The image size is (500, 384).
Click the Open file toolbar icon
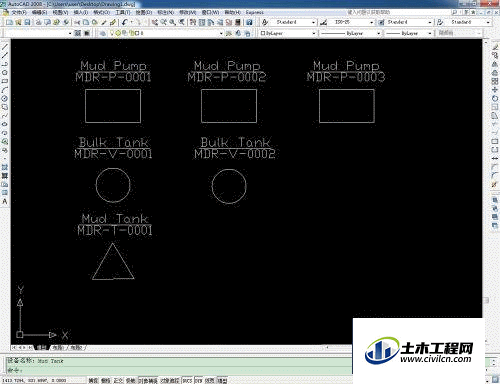pos(18,22)
